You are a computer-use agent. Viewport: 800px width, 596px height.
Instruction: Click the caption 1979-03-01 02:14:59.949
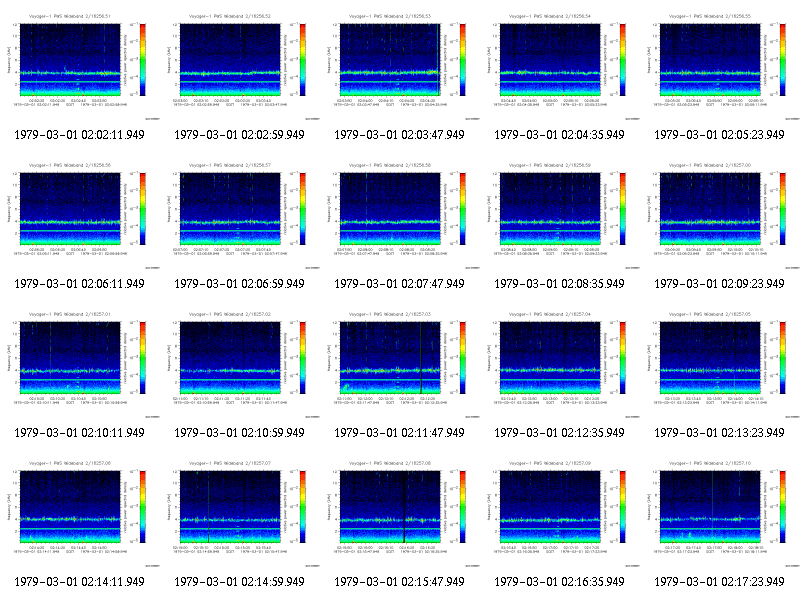click(x=239, y=582)
